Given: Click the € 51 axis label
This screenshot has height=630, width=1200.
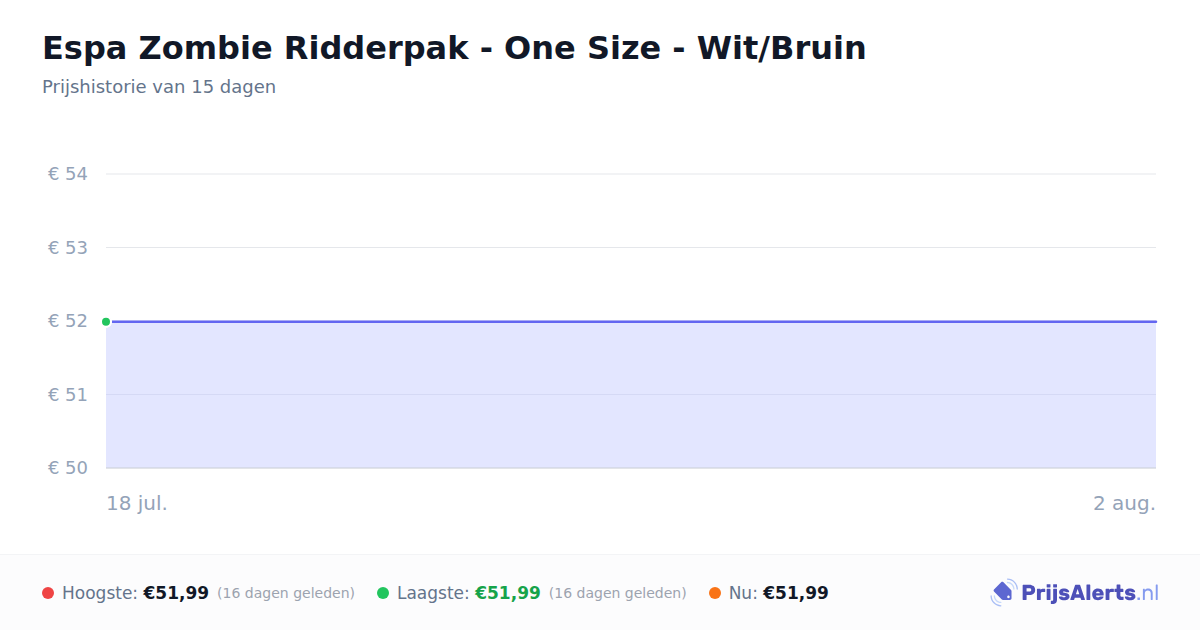Looking at the screenshot, I should click(x=68, y=394).
